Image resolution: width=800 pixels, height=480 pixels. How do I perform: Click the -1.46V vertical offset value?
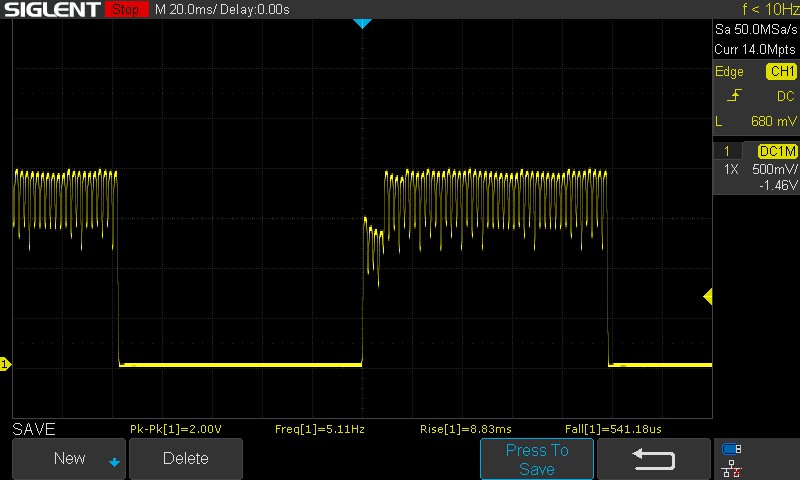click(778, 185)
